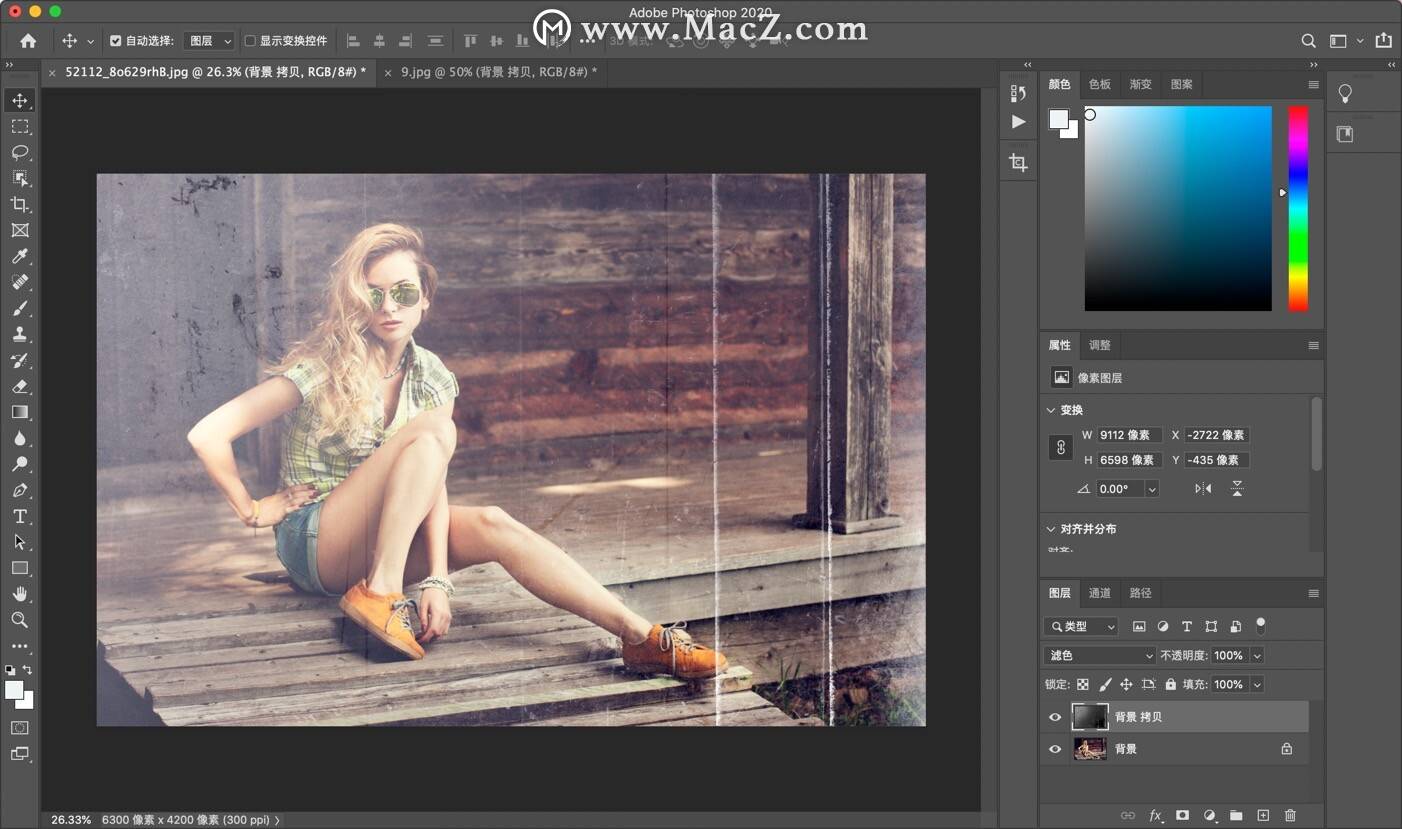Screen dimensions: 1402x829
Task: Open the Learn lightbulb panel
Action: pos(1345,94)
